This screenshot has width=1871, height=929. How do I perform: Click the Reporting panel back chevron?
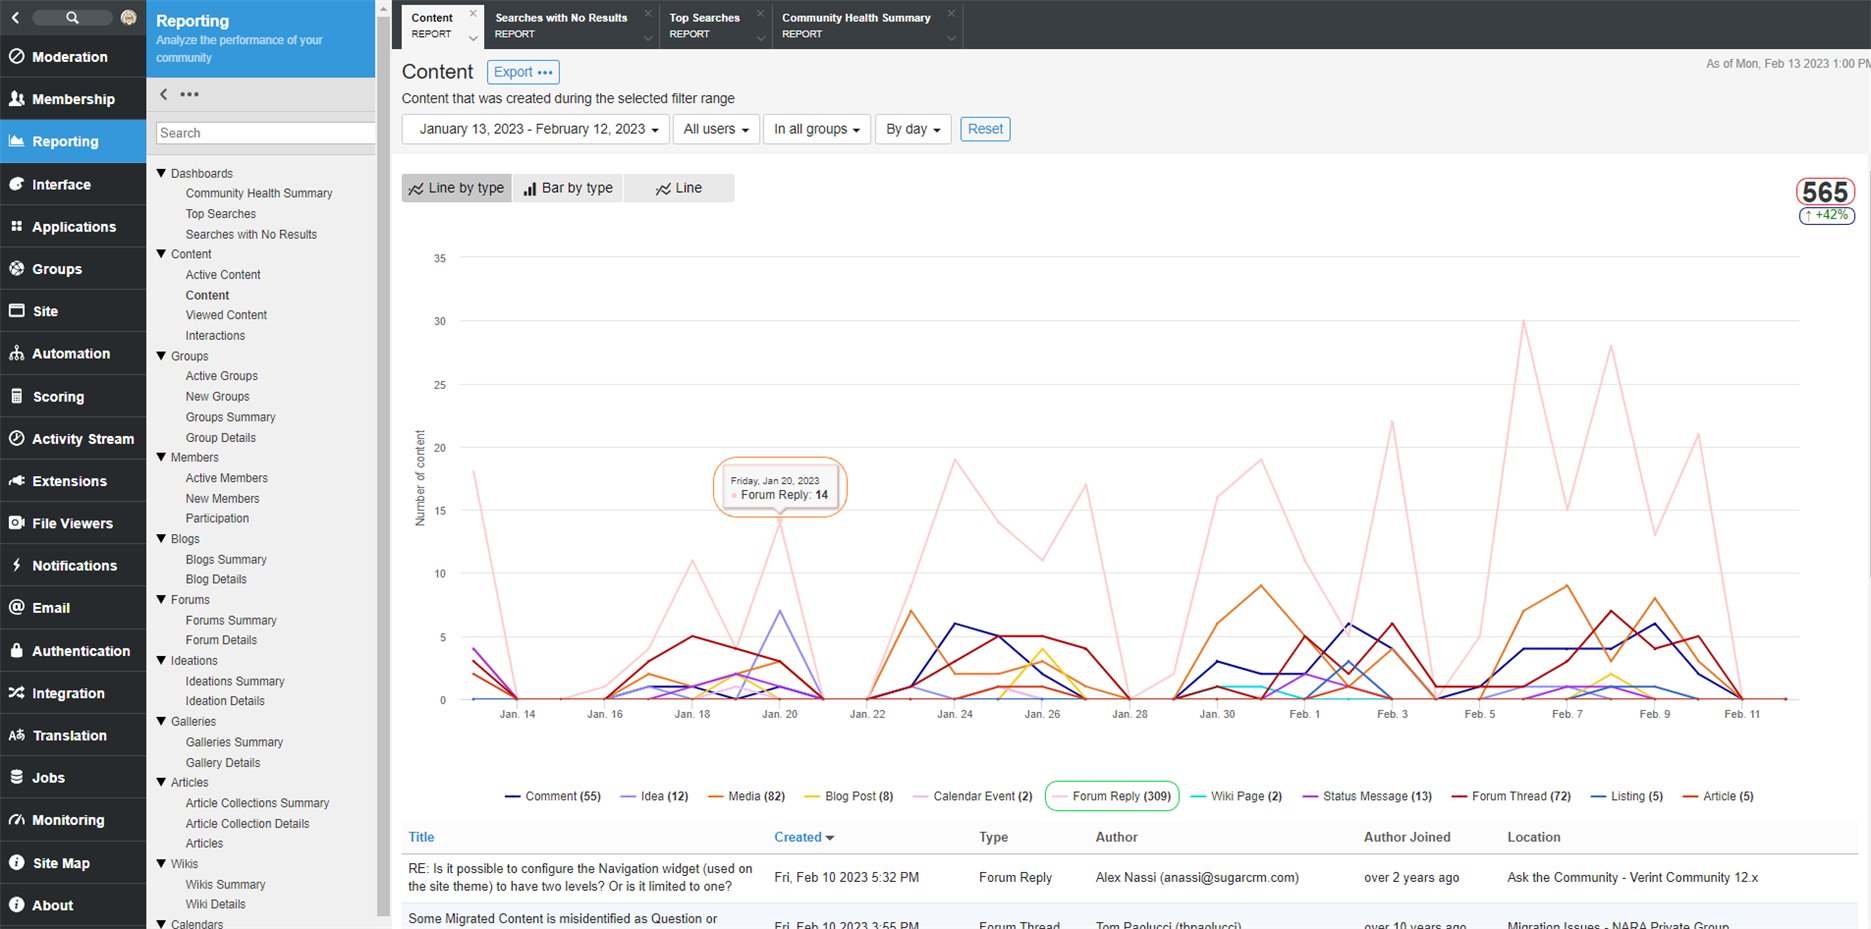click(164, 94)
